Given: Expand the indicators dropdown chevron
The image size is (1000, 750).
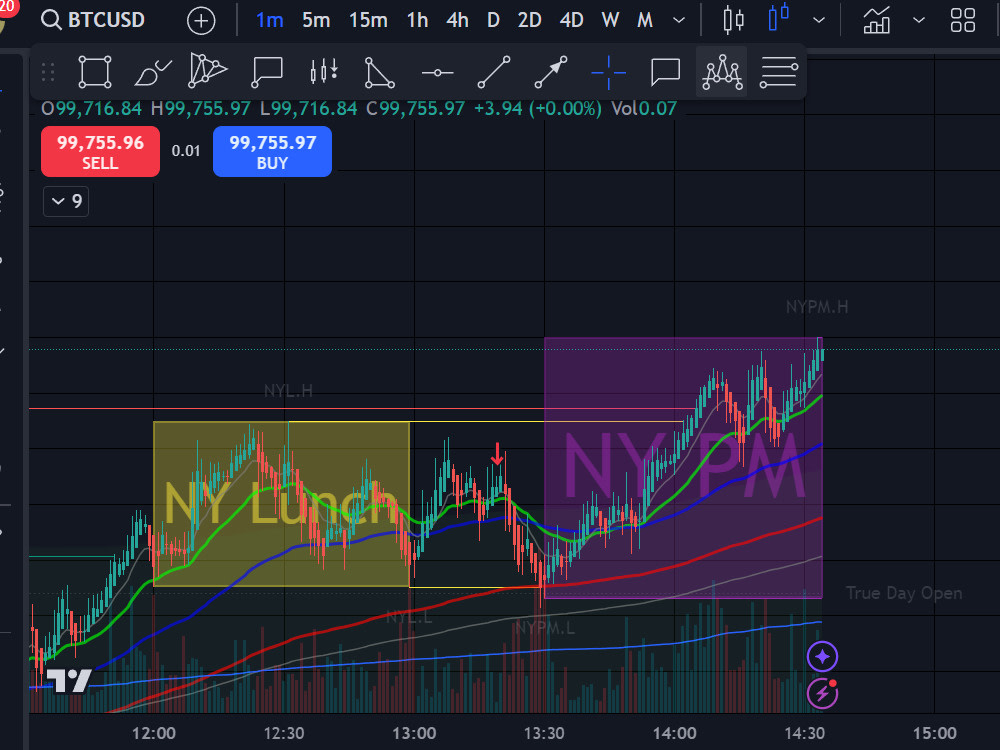Looking at the screenshot, I should click(x=919, y=20).
